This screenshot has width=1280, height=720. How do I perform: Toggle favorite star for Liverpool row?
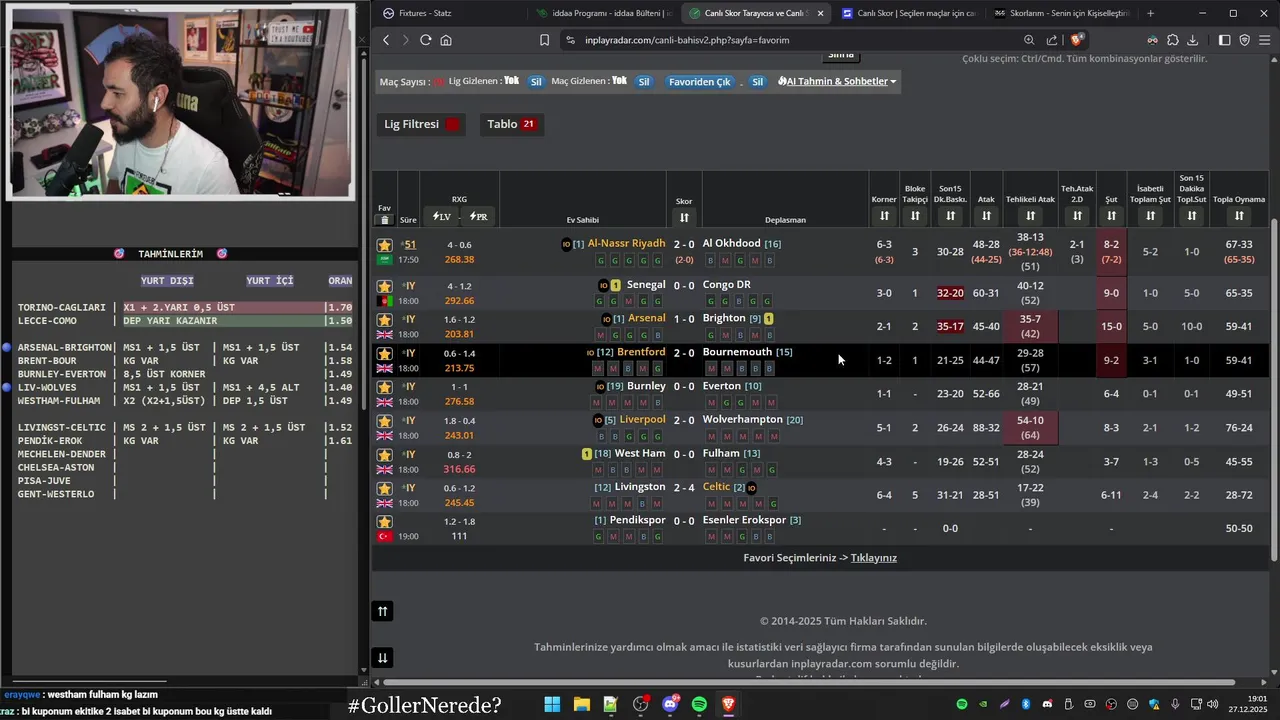pyautogui.click(x=384, y=422)
